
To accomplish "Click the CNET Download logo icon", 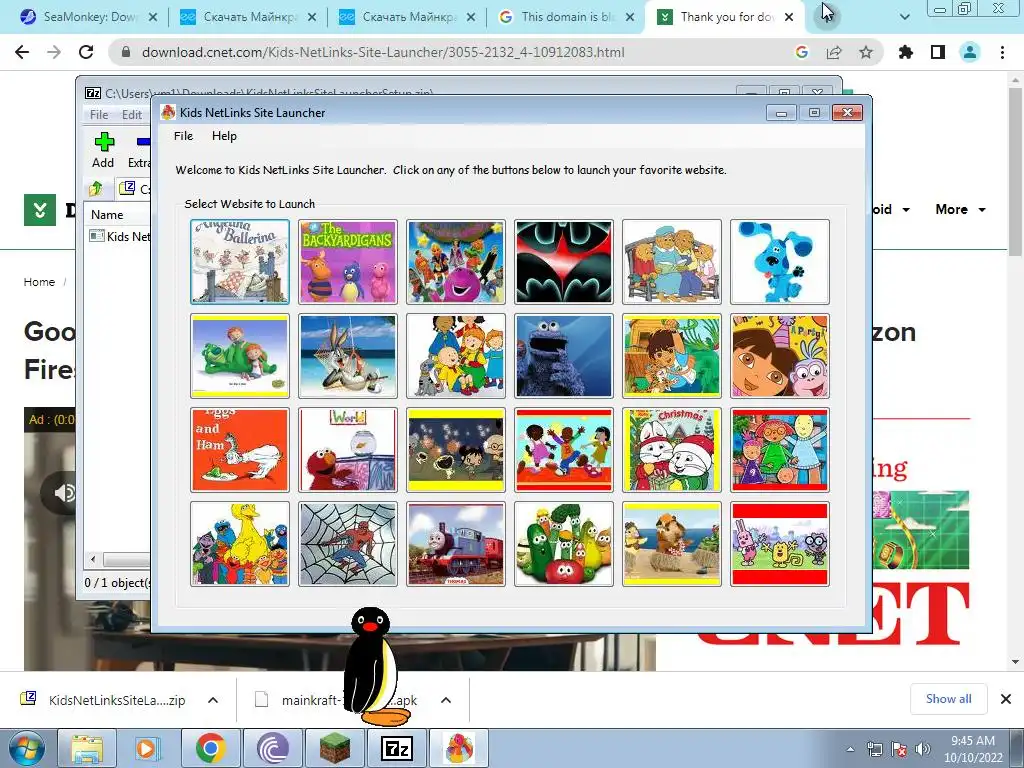I will point(40,210).
